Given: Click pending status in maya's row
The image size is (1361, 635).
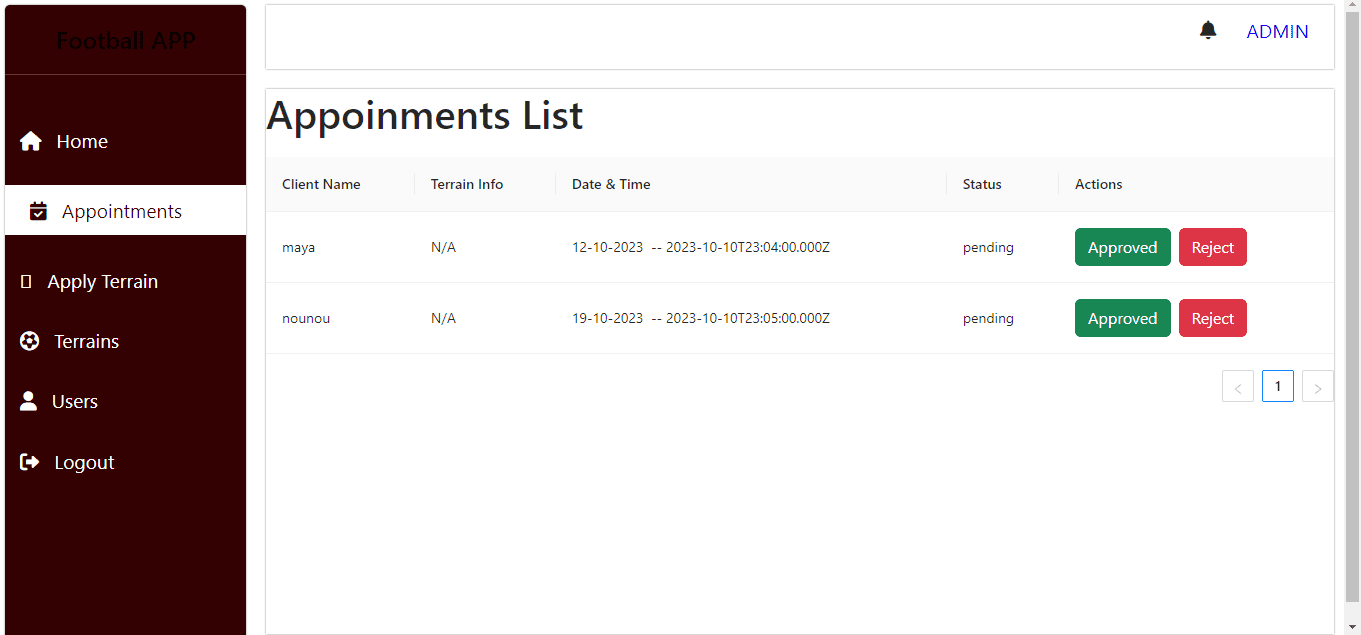Looking at the screenshot, I should click(988, 247).
